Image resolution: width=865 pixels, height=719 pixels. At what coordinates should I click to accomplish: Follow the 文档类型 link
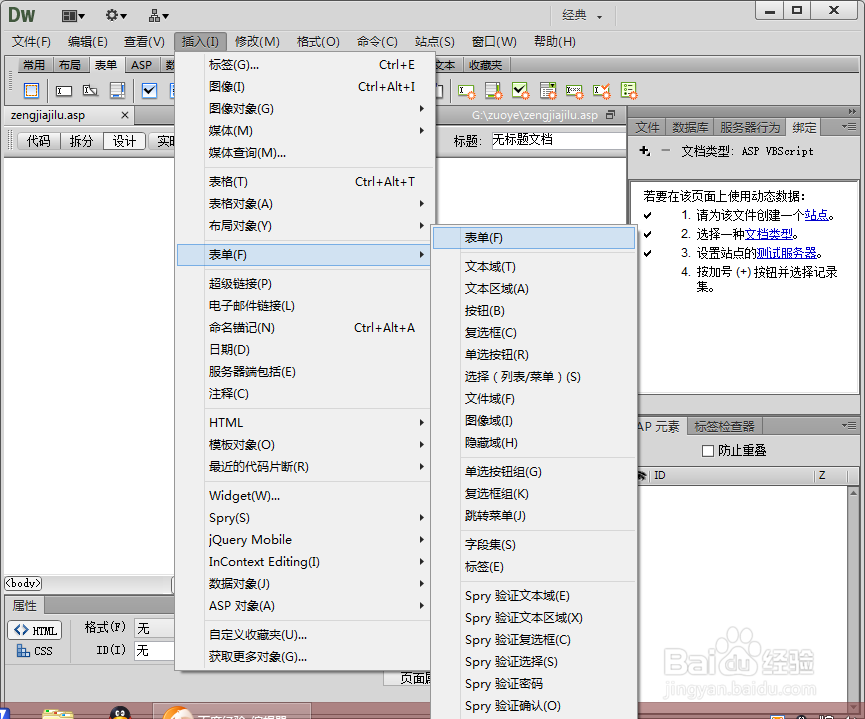tap(768, 234)
